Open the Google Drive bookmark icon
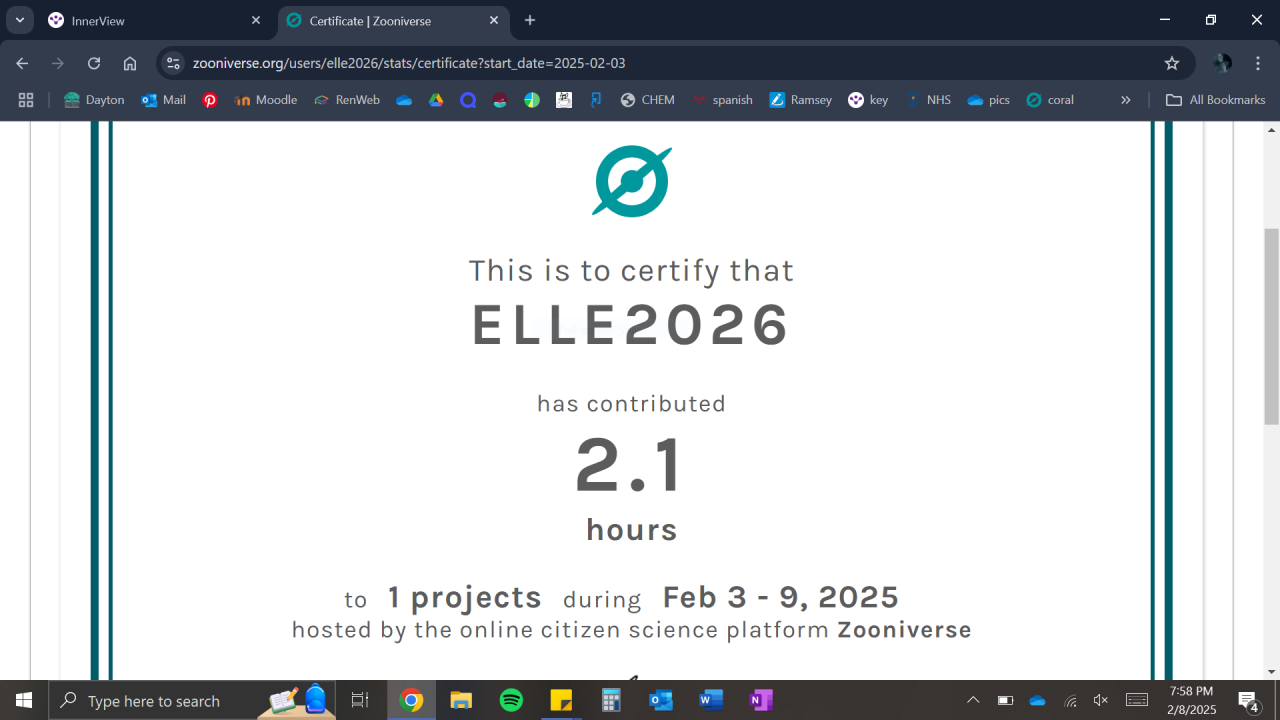Image resolution: width=1280 pixels, height=720 pixels. point(436,100)
